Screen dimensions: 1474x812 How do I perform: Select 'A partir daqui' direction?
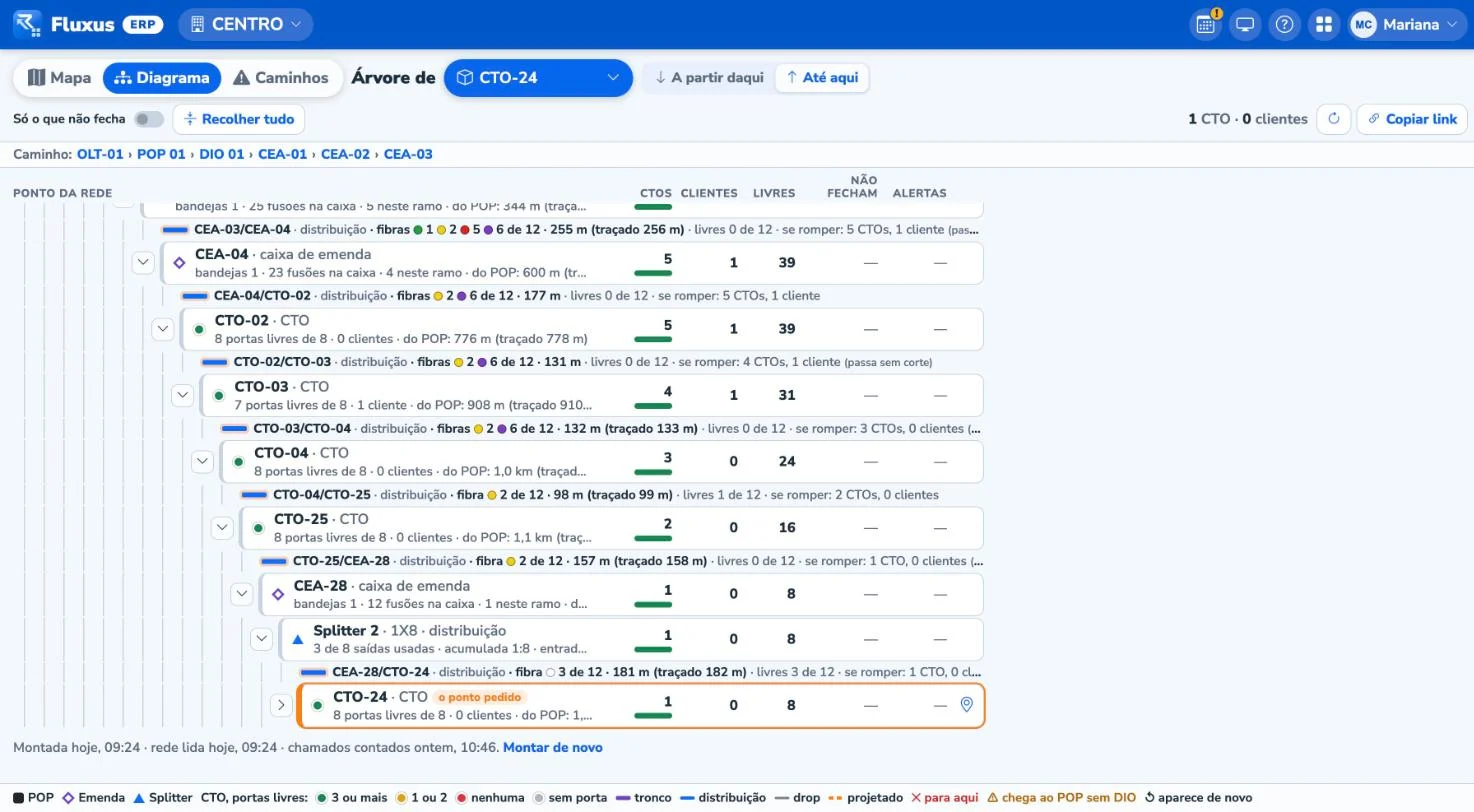709,78
